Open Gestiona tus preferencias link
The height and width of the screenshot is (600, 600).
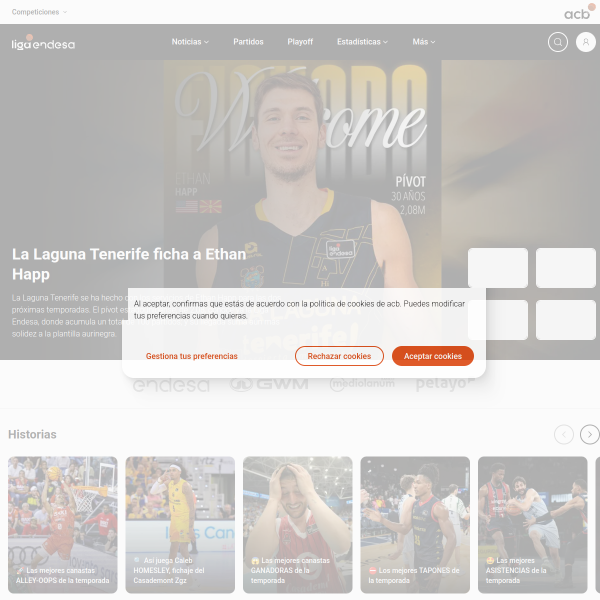click(191, 356)
